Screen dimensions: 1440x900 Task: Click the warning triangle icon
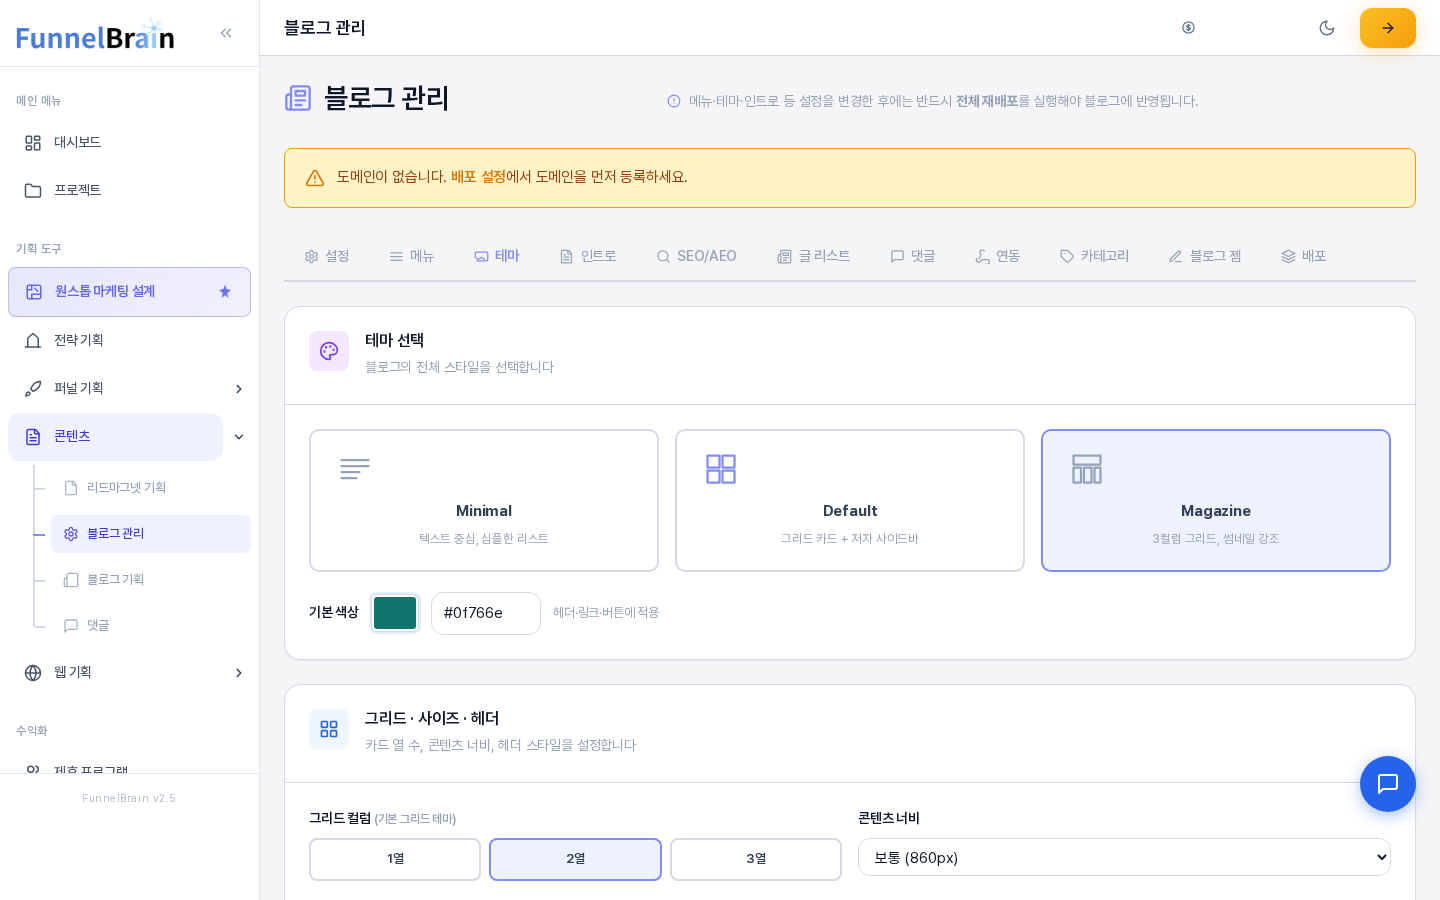(x=315, y=178)
